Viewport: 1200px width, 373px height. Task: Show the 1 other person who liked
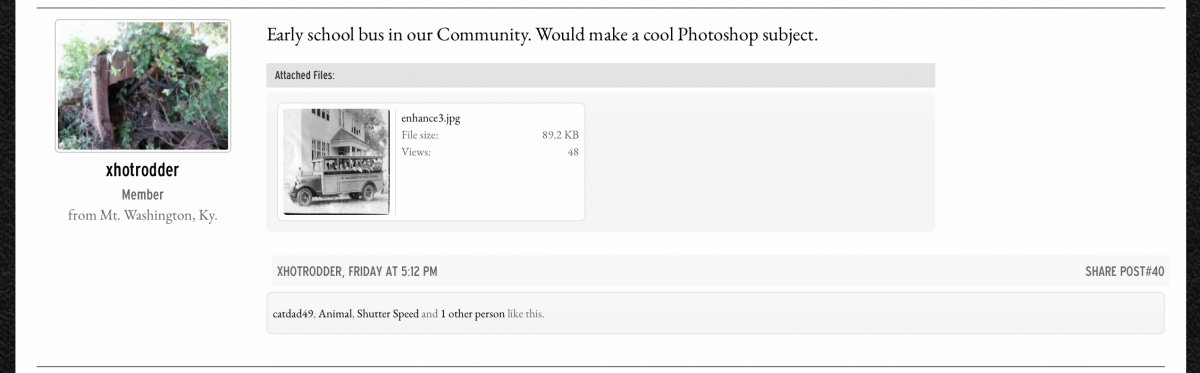pyautogui.click(x=473, y=314)
